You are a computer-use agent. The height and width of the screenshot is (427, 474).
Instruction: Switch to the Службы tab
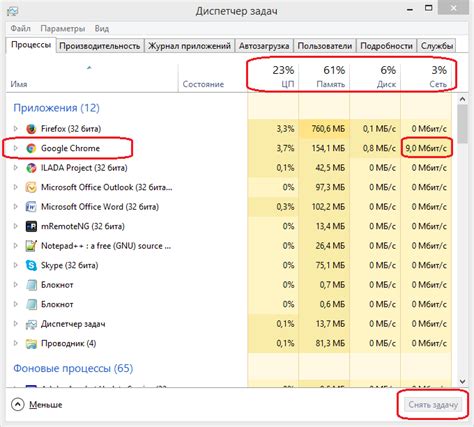point(437,46)
